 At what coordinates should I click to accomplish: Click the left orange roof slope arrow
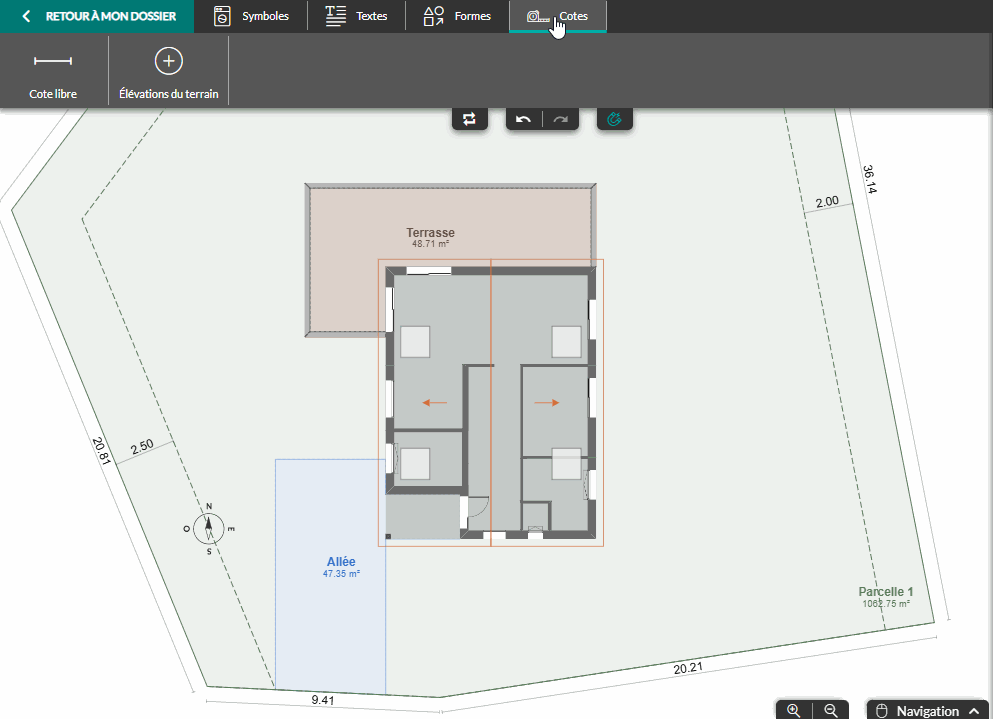435,402
